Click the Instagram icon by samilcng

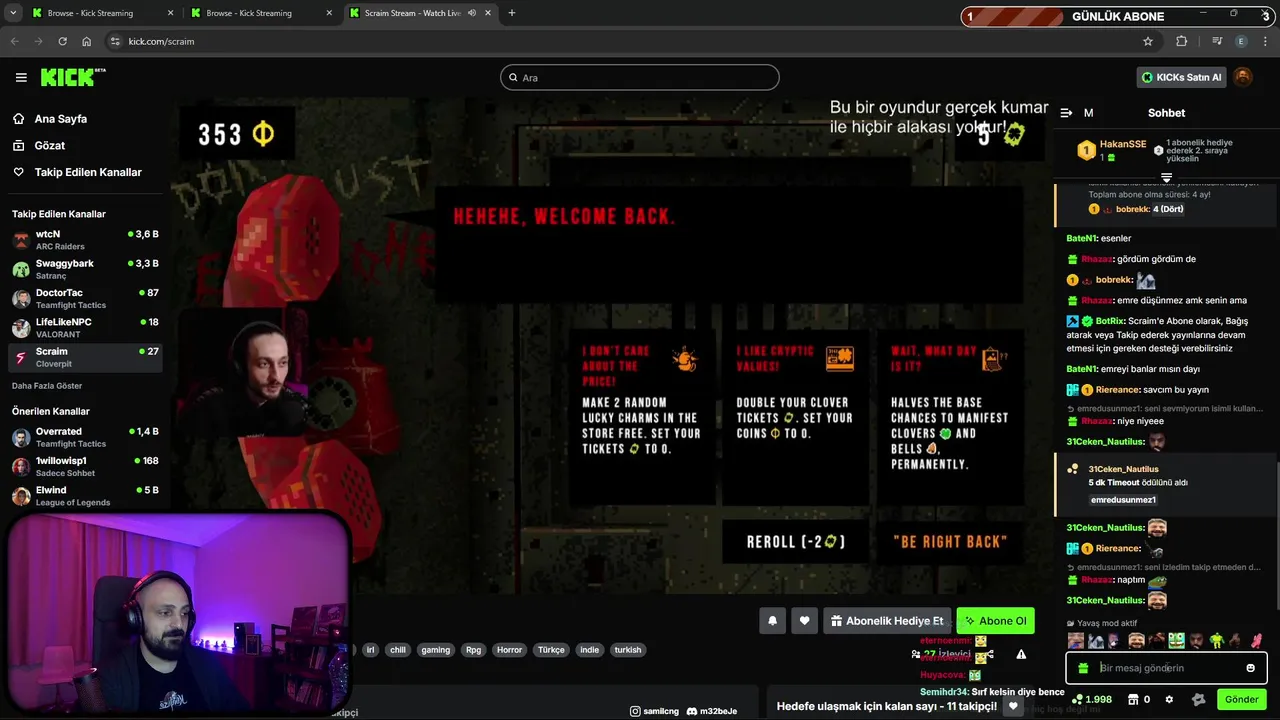point(635,711)
